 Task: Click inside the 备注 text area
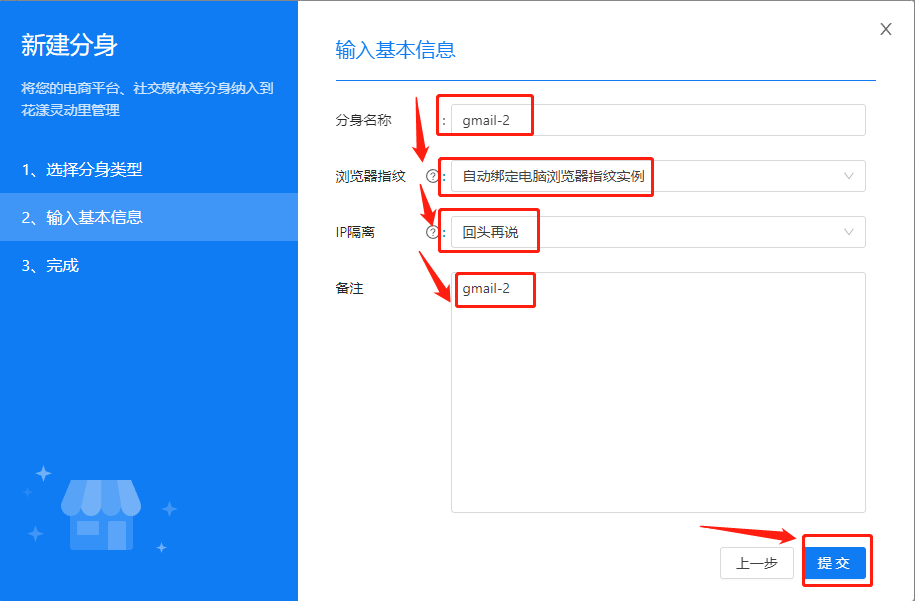point(657,400)
